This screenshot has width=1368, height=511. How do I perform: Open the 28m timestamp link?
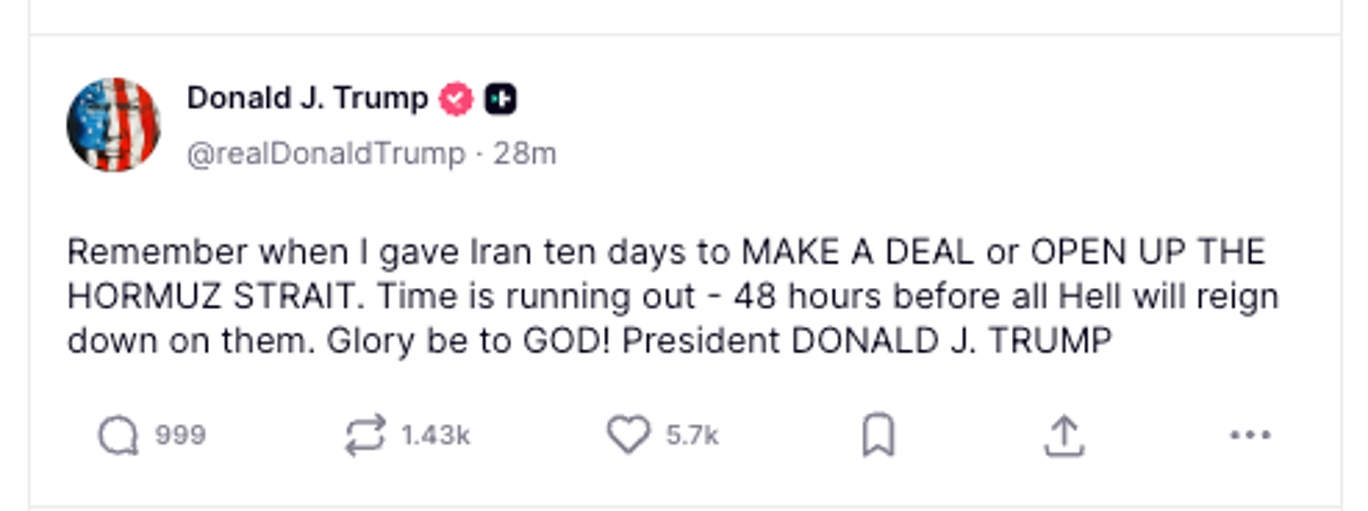pyautogui.click(x=525, y=154)
